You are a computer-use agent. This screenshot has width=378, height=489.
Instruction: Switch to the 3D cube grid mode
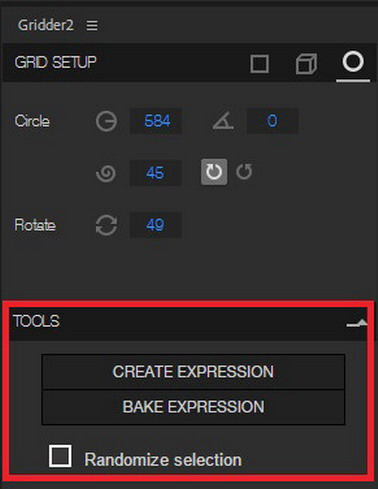click(306, 64)
